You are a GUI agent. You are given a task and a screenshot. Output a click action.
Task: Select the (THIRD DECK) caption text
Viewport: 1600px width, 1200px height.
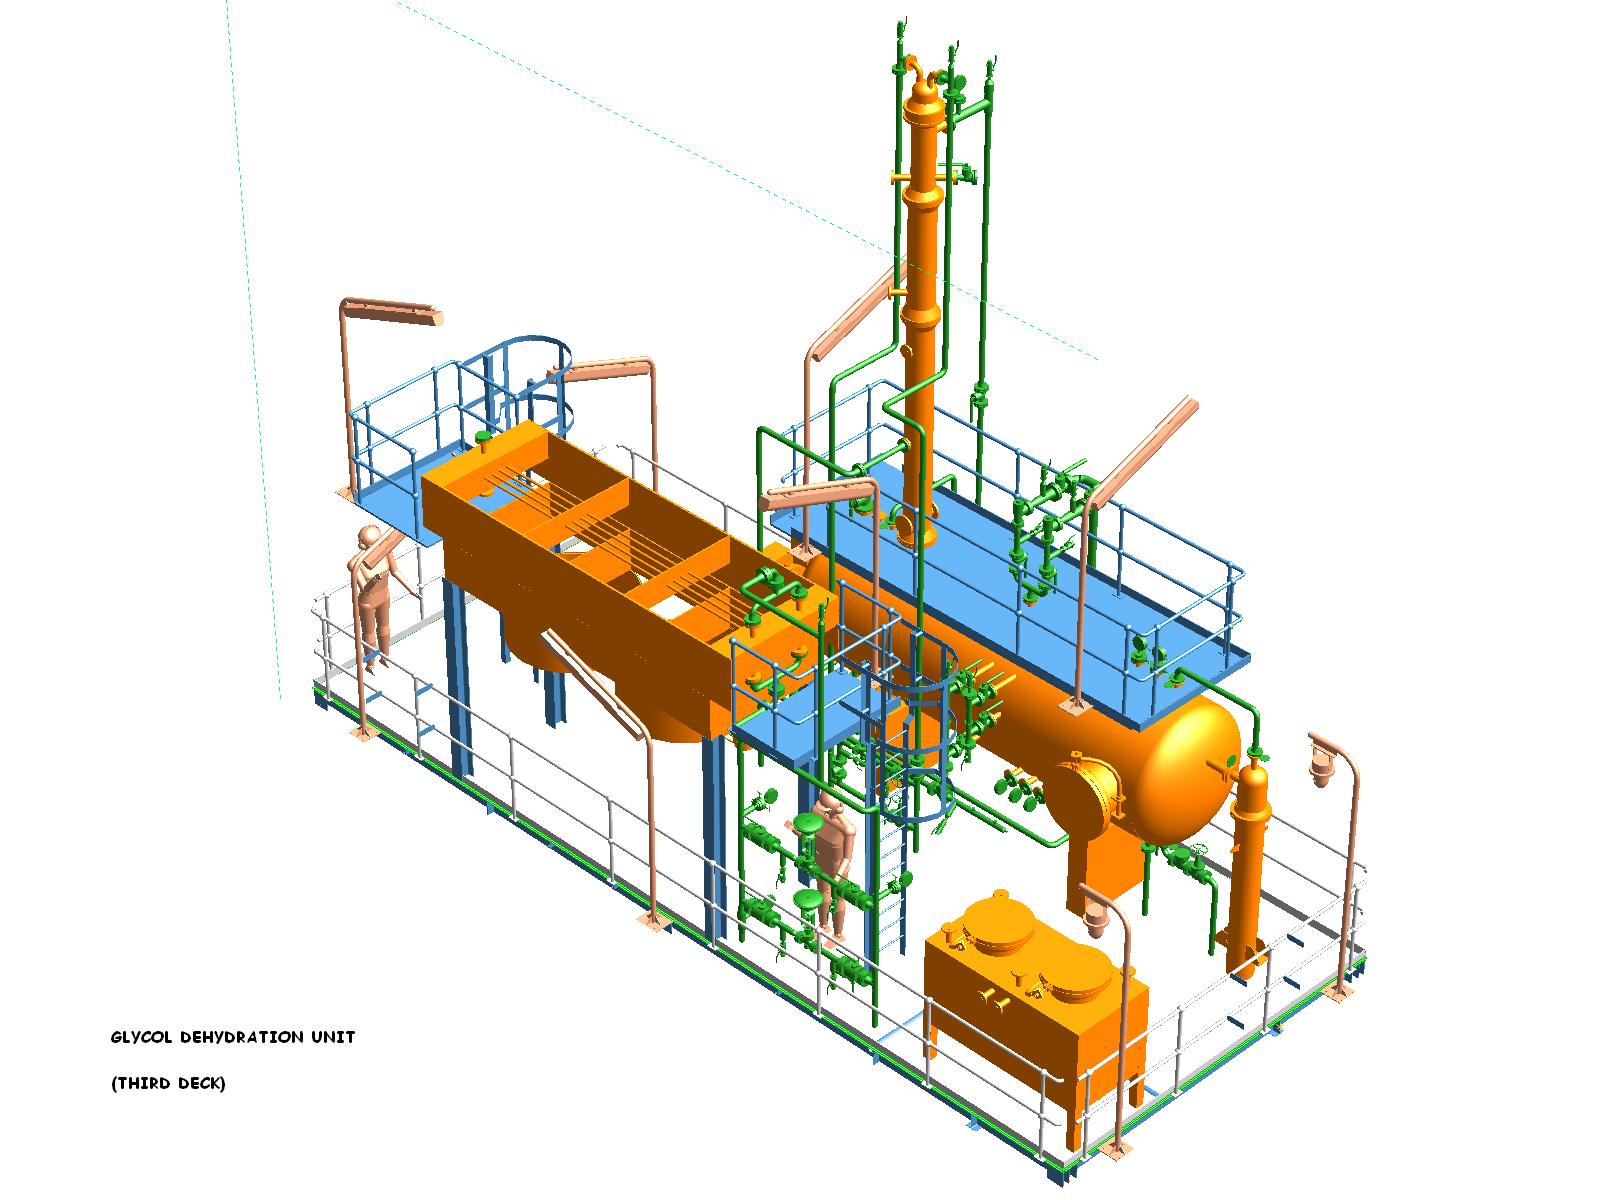[x=168, y=1083]
